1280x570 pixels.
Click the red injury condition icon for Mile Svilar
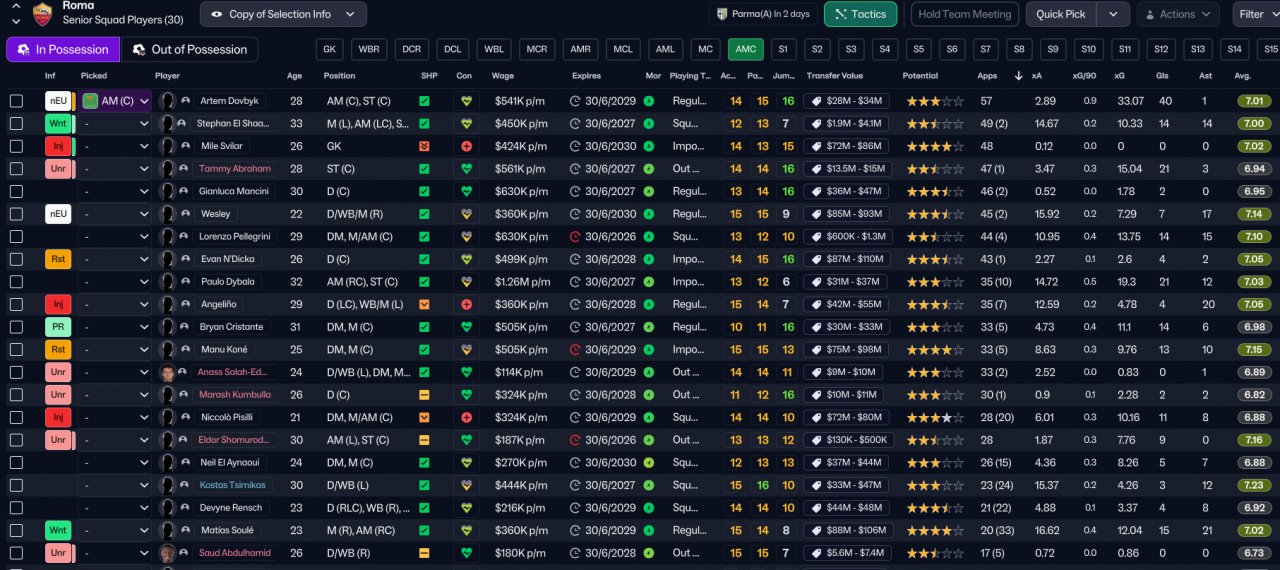(465, 146)
